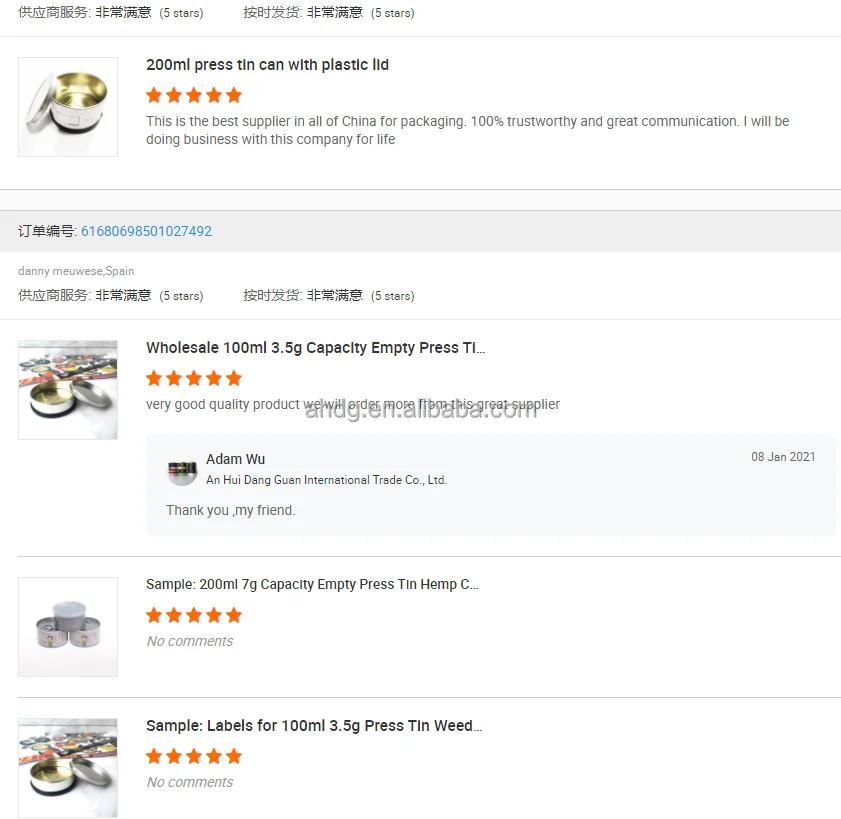This screenshot has height=819, width=841.
Task: Open Wholesale 100ml 3.5g Capacity product title
Action: pos(315,348)
